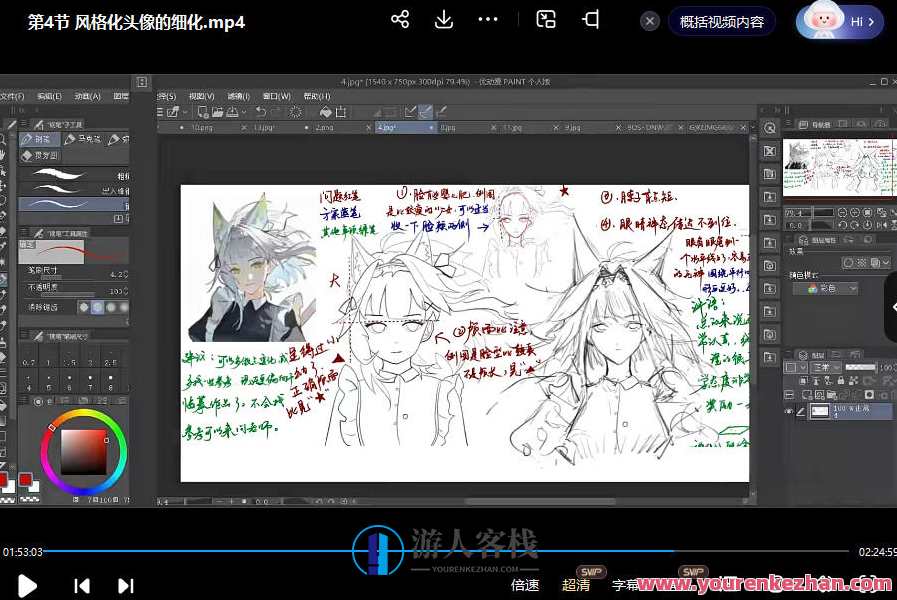
Task: Open the 倍速 playback speed menu
Action: point(525,585)
